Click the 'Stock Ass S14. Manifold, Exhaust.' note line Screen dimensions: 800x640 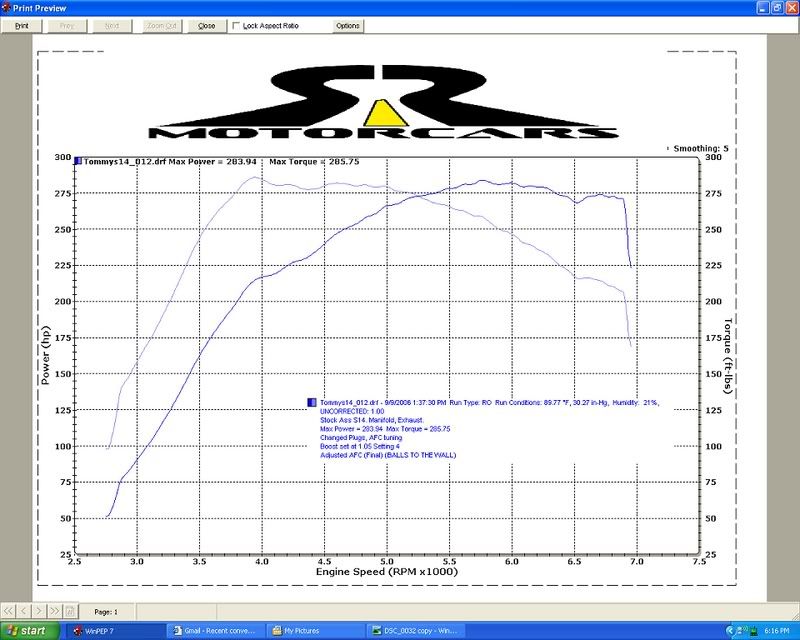click(x=372, y=420)
